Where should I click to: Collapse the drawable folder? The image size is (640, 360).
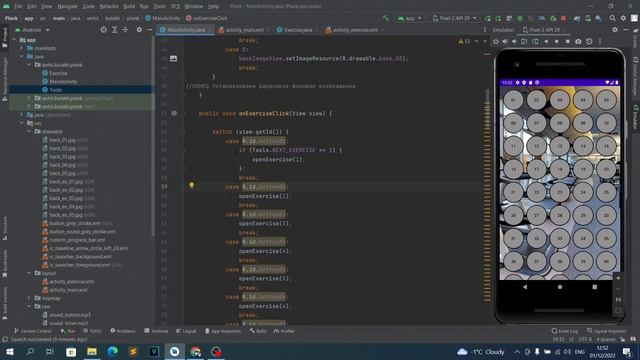coord(29,131)
